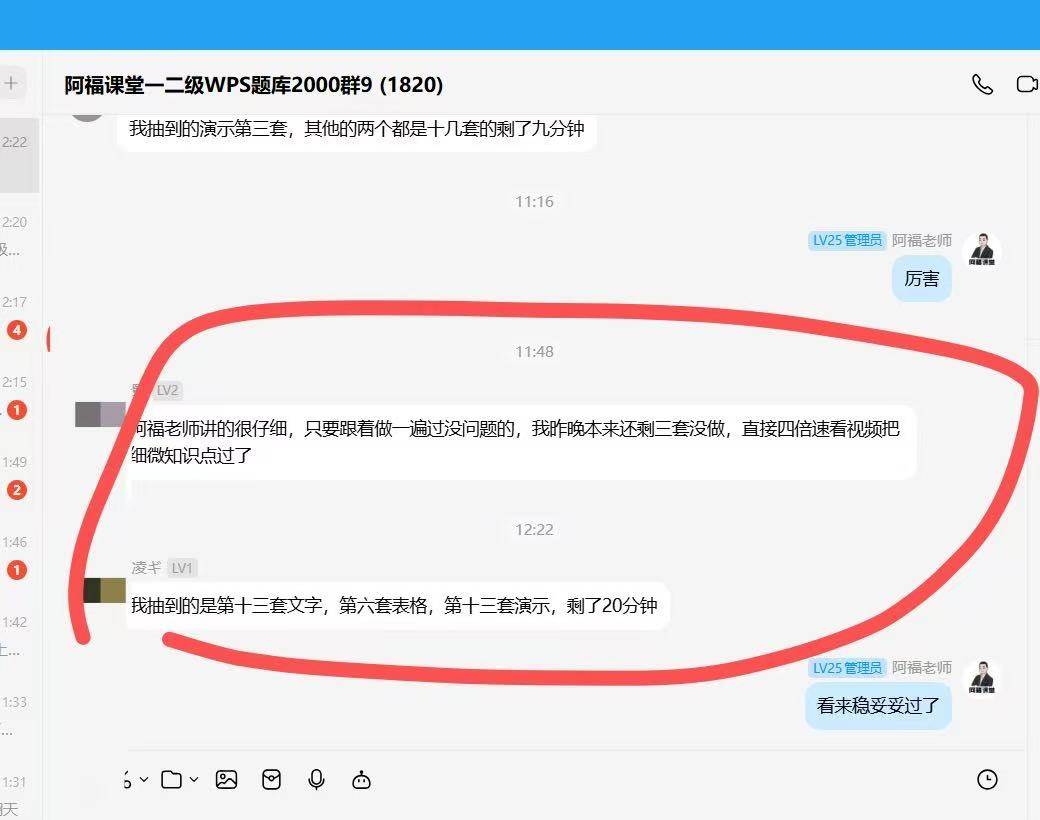
Task: Open sidebar chat with 2 unread badge
Action: click(x=20, y=476)
